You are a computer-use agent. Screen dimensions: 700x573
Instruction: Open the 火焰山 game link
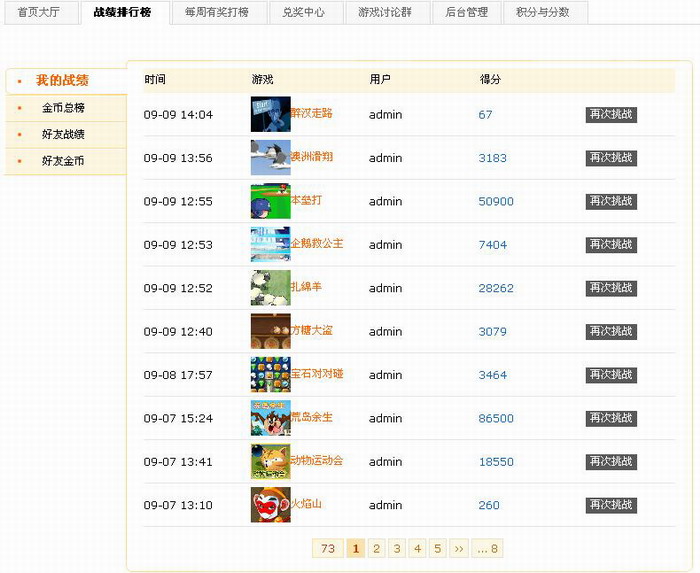[x=306, y=504]
